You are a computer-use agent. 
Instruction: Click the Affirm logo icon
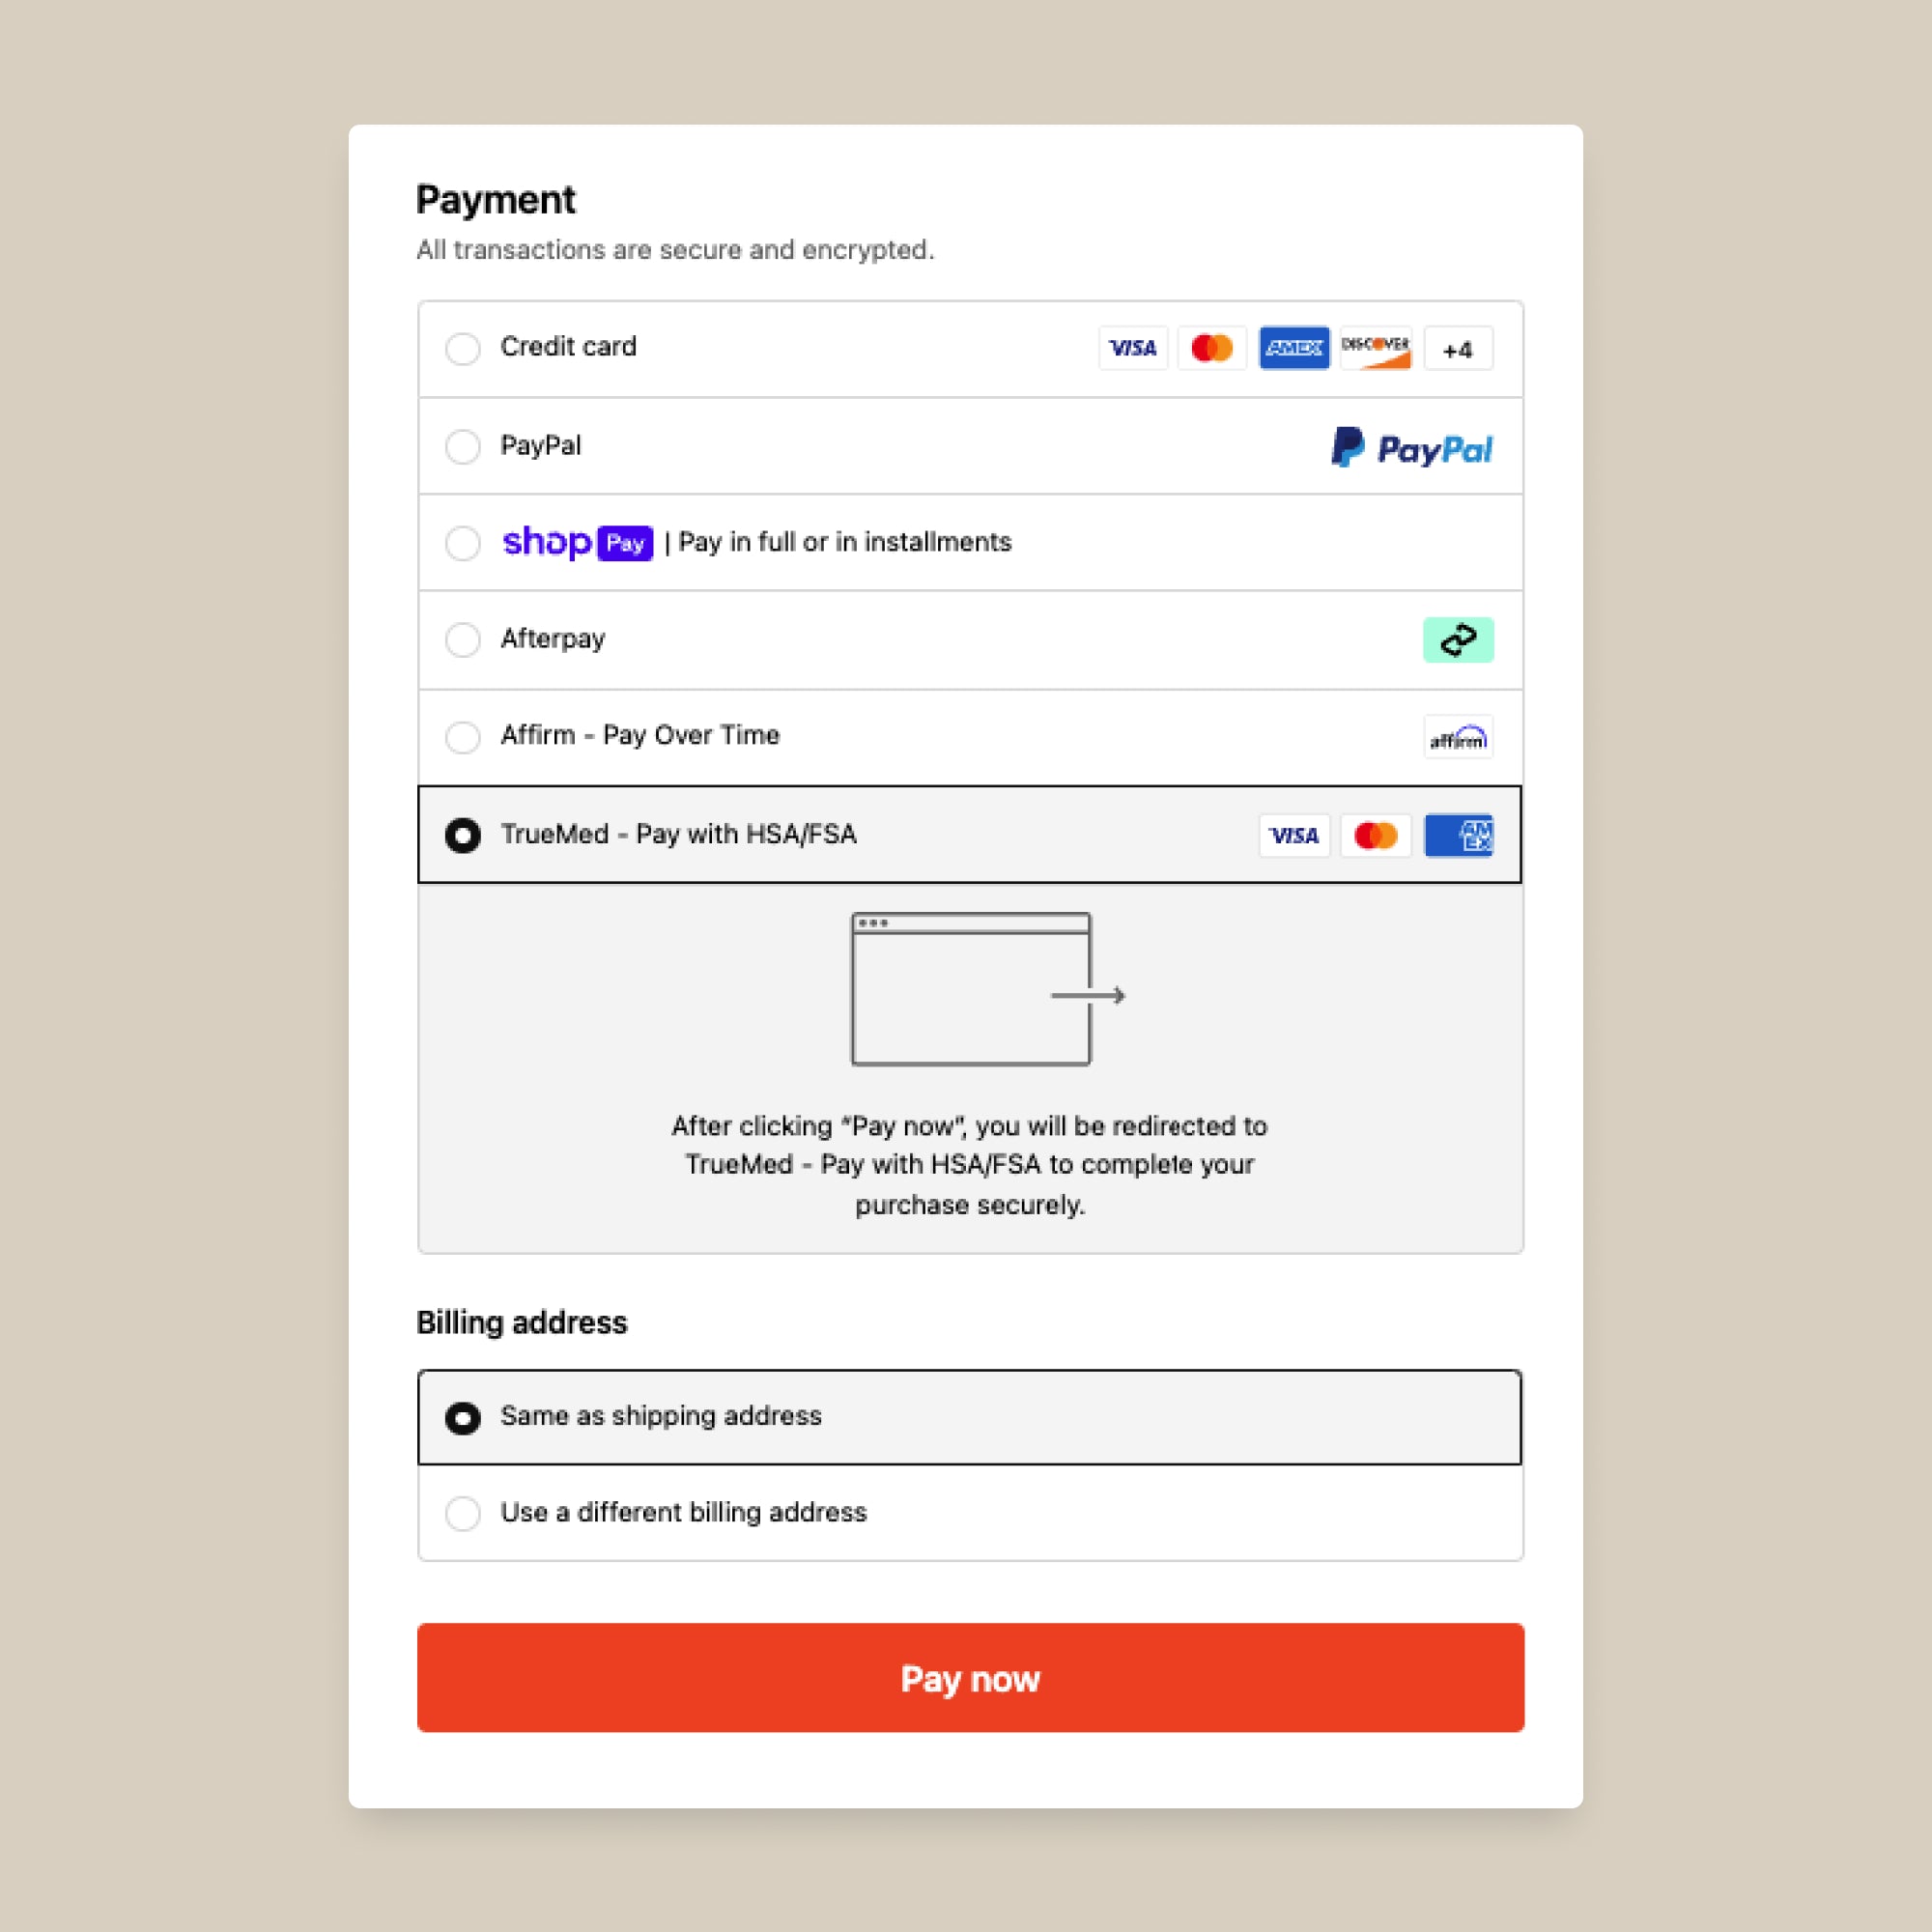(x=1457, y=737)
